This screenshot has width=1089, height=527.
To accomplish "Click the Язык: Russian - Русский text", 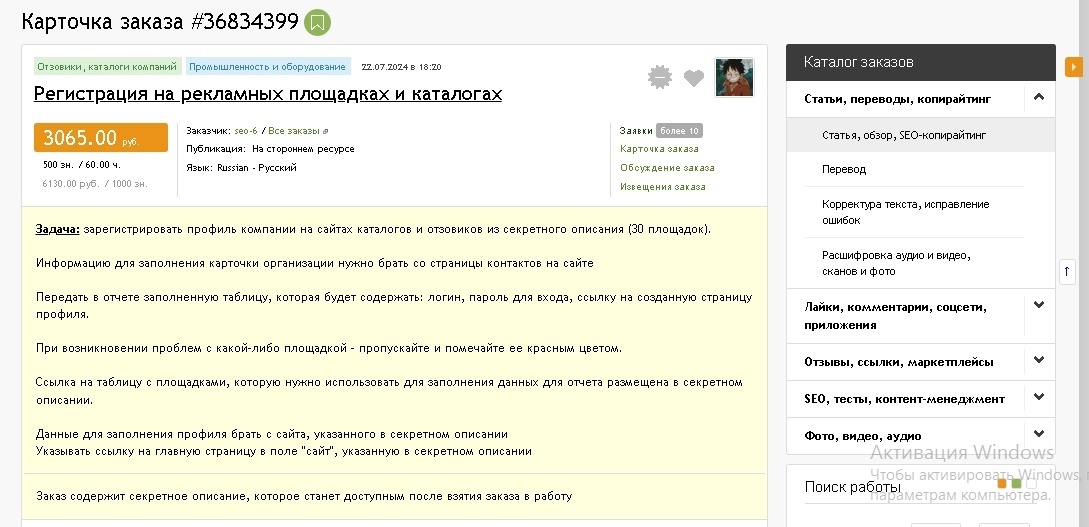I will pos(241,168).
